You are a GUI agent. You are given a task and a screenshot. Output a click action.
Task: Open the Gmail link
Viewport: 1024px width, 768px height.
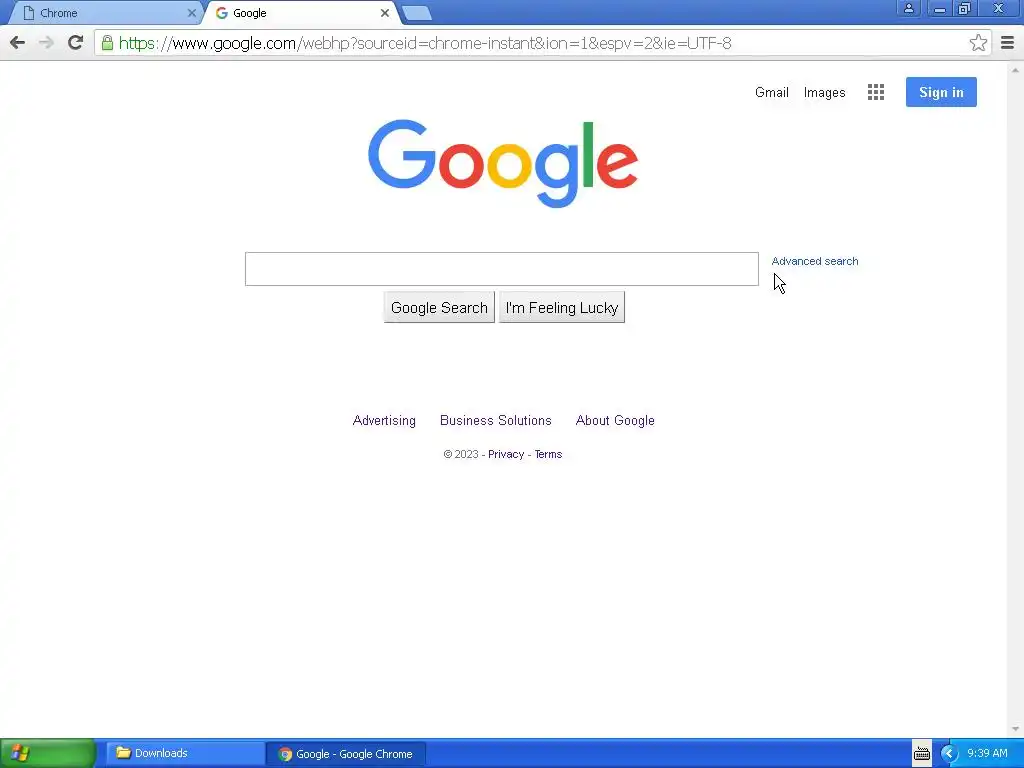click(772, 93)
